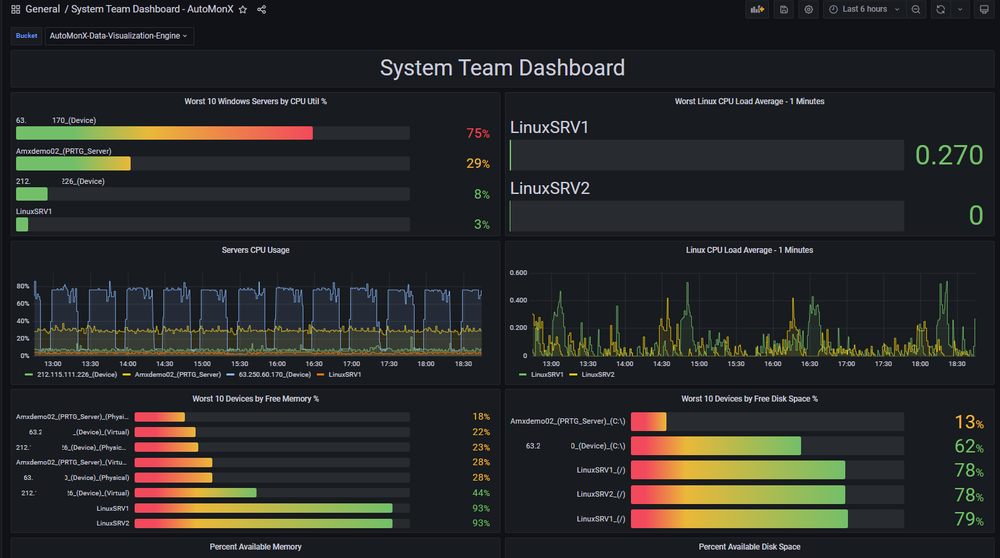This screenshot has width=1000, height=558.
Task: Click the 3% LinuxSRV1 CPU value
Action: pyautogui.click(x=482, y=224)
